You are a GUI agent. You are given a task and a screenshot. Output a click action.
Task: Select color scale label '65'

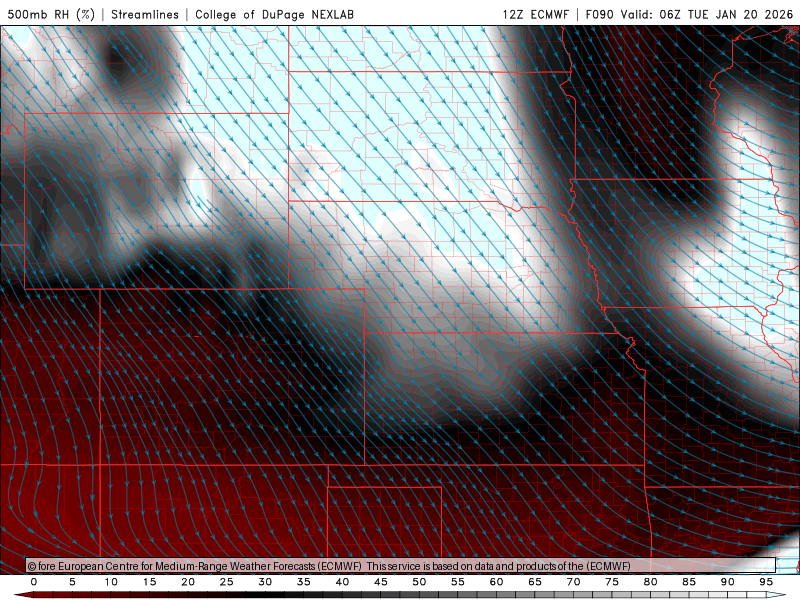535,582
